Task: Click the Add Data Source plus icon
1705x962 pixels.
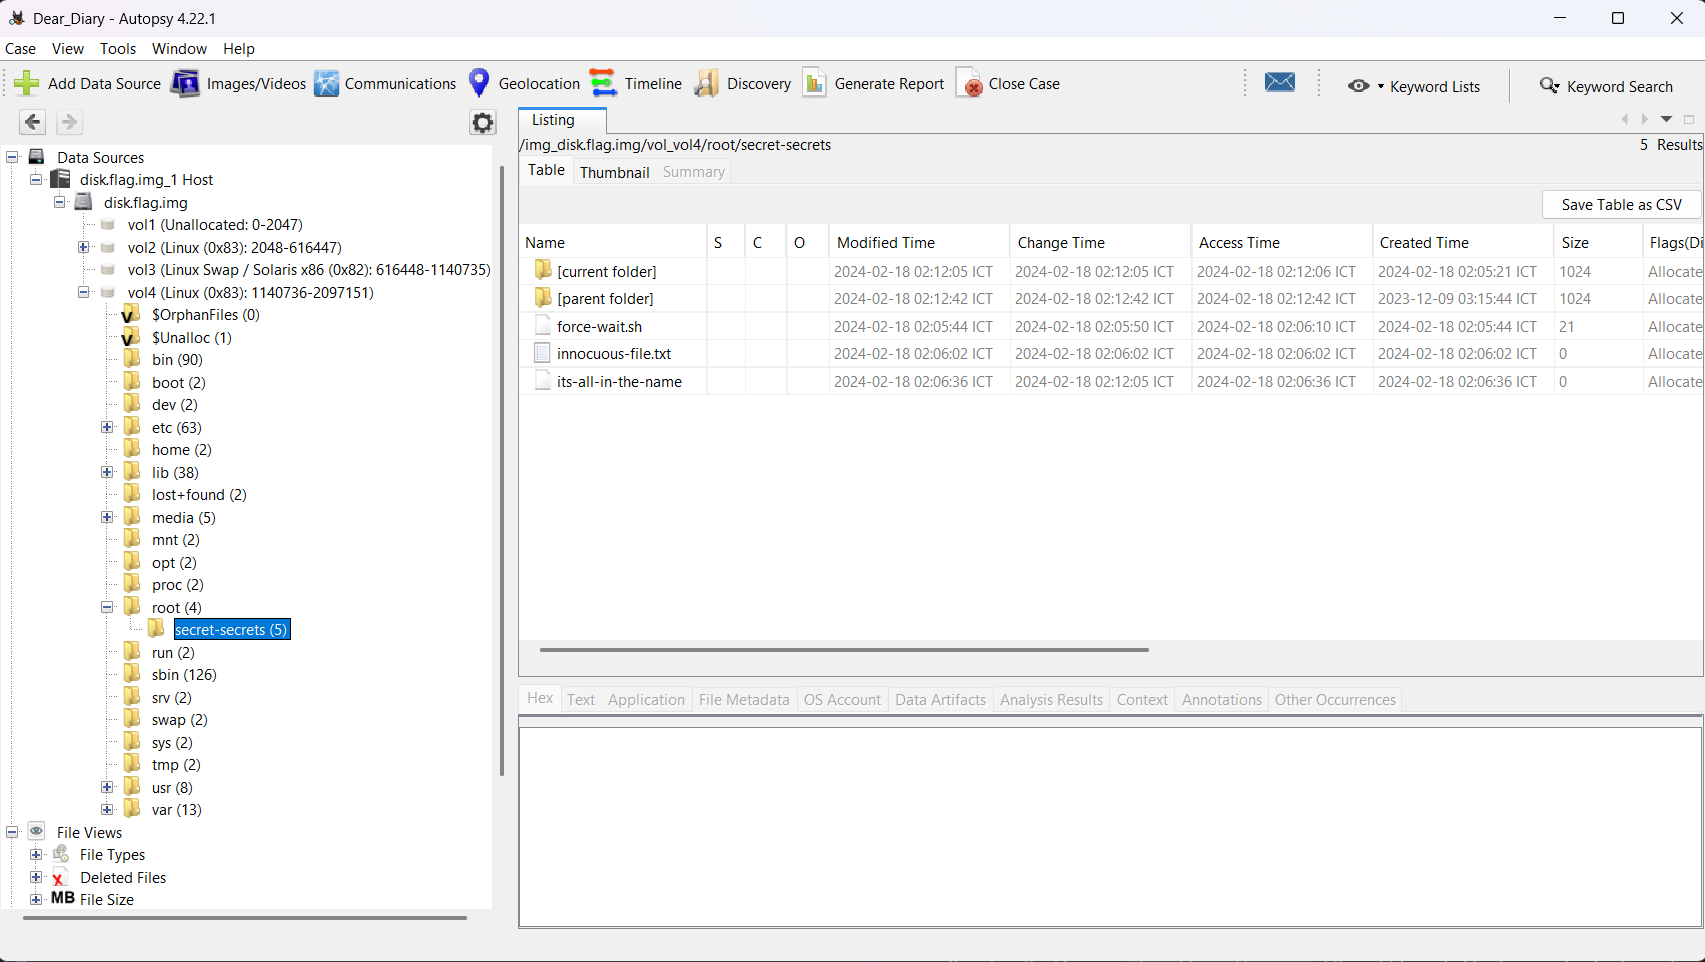Action: click(27, 84)
